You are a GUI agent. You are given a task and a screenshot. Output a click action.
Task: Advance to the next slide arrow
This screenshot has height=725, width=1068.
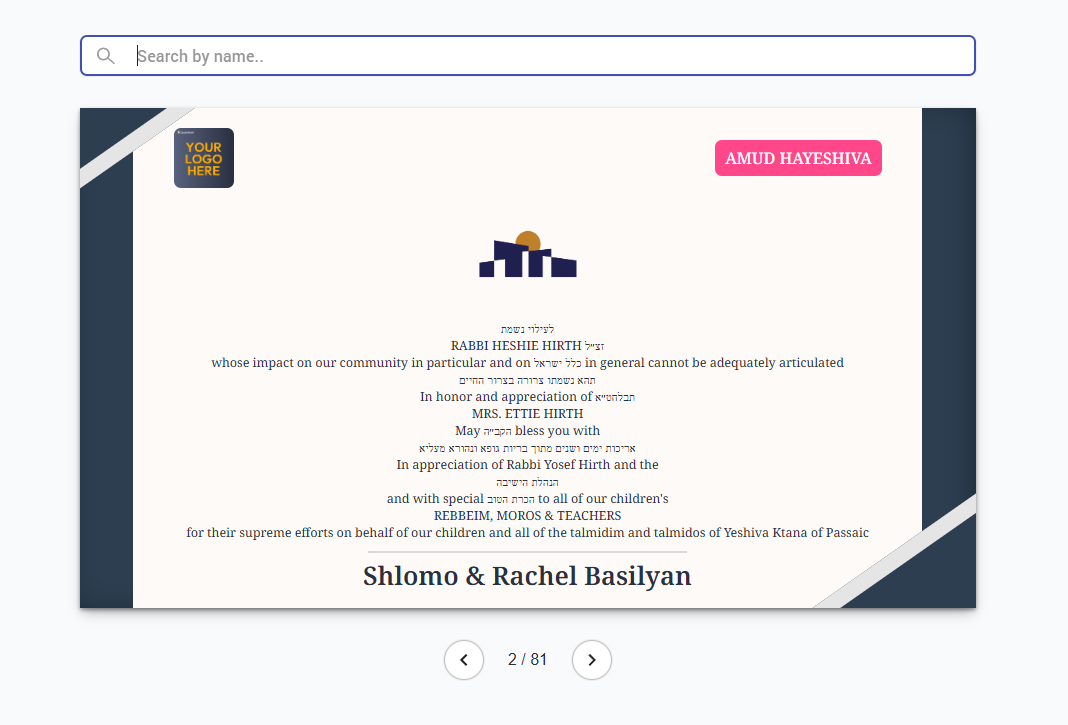pos(592,660)
